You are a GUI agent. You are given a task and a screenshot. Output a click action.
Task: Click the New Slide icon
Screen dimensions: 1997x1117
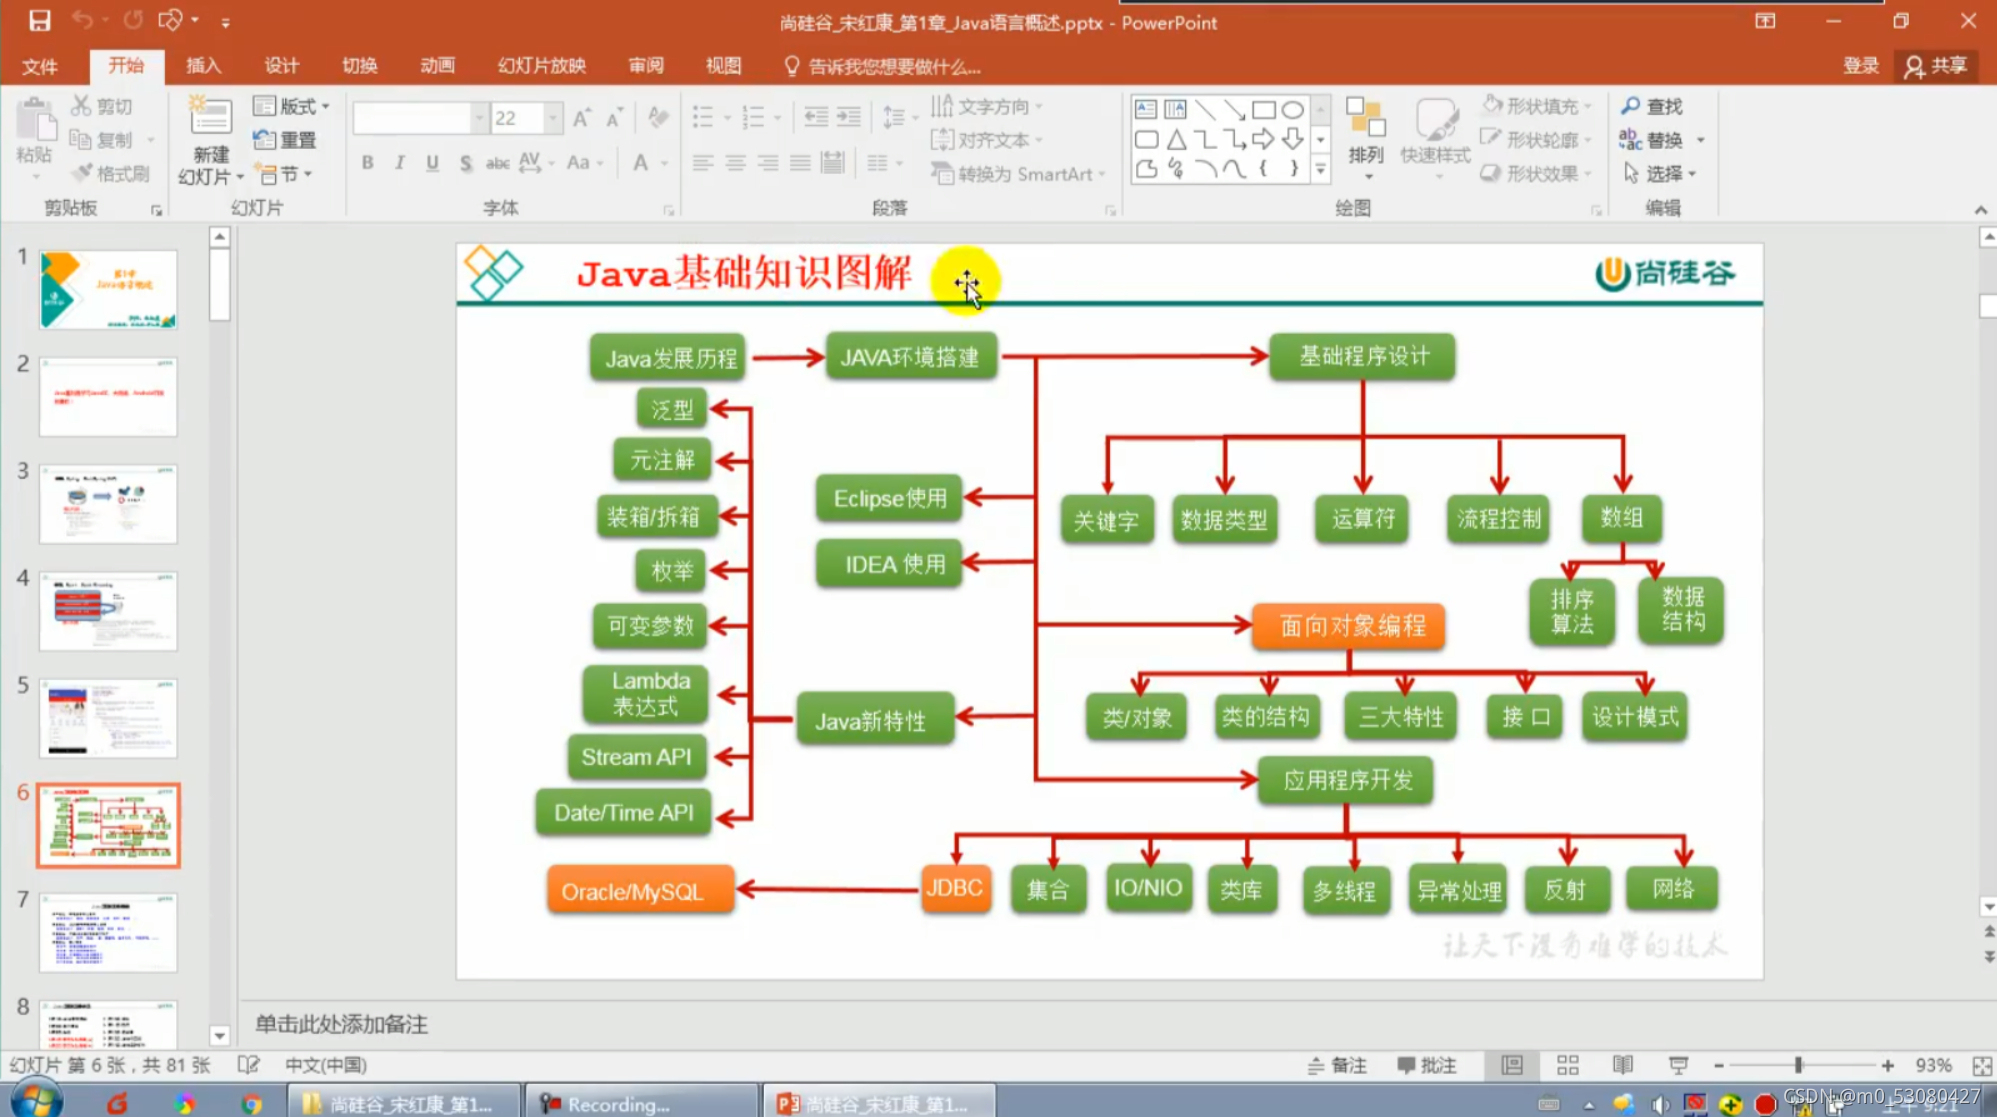tap(210, 118)
